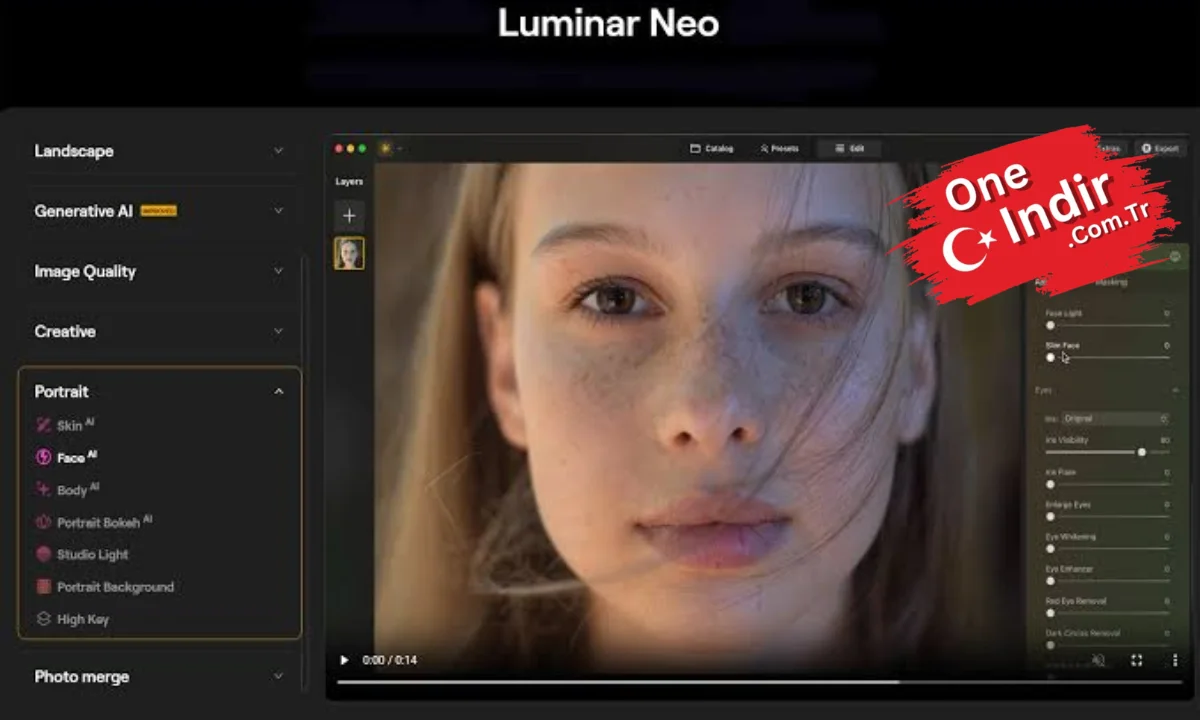The width and height of the screenshot is (1200, 720).
Task: Adjust the Slim Face slider
Action: tap(1108, 357)
